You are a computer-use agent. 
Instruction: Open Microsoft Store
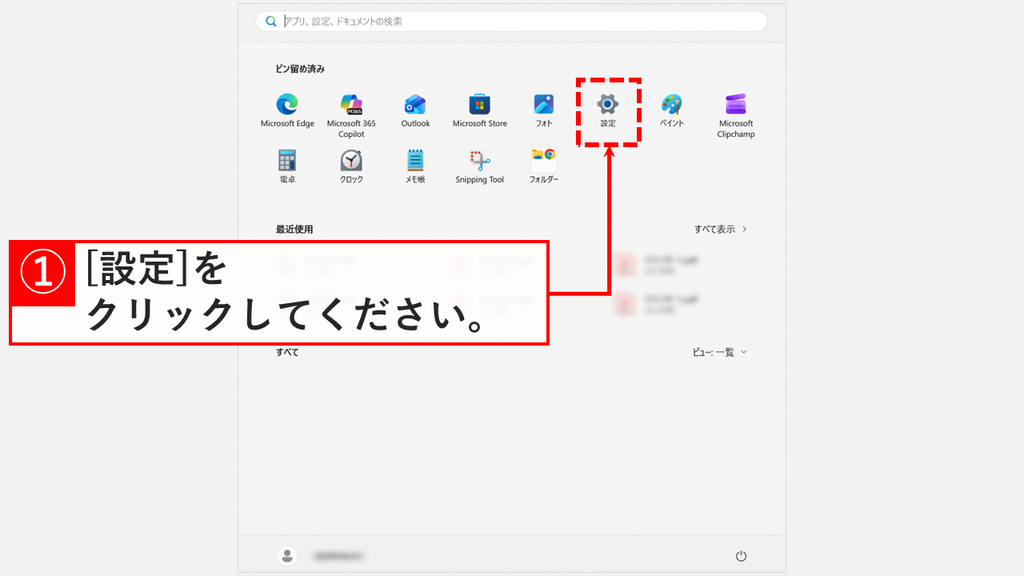click(479, 110)
